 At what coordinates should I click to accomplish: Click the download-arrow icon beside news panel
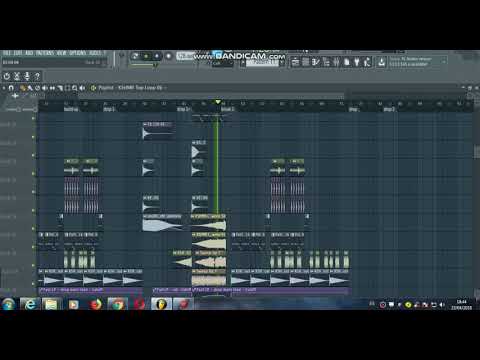(382, 62)
